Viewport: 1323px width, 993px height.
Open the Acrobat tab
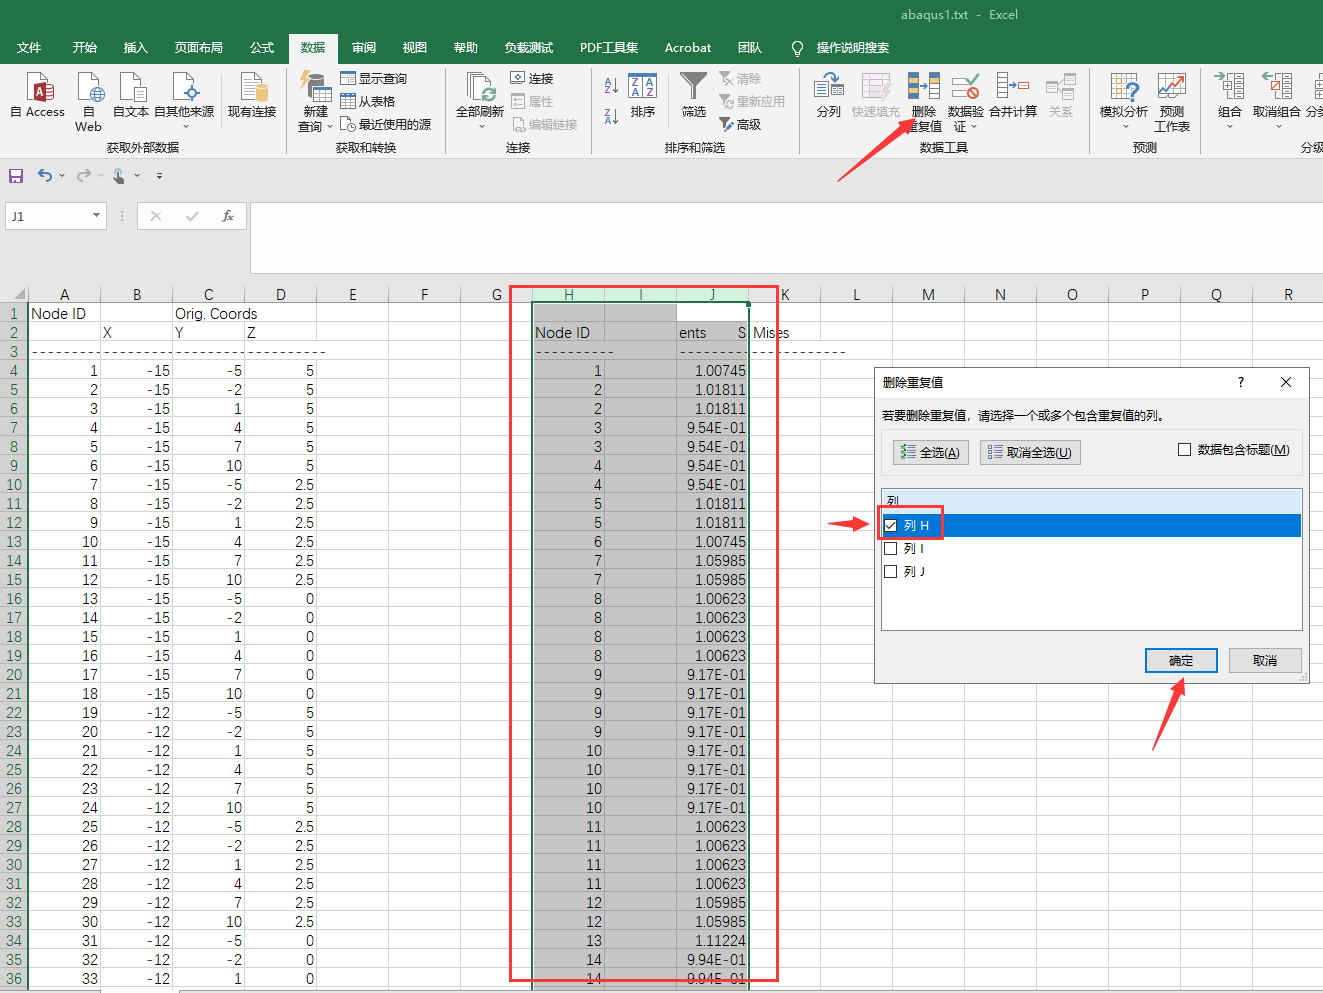coord(688,48)
